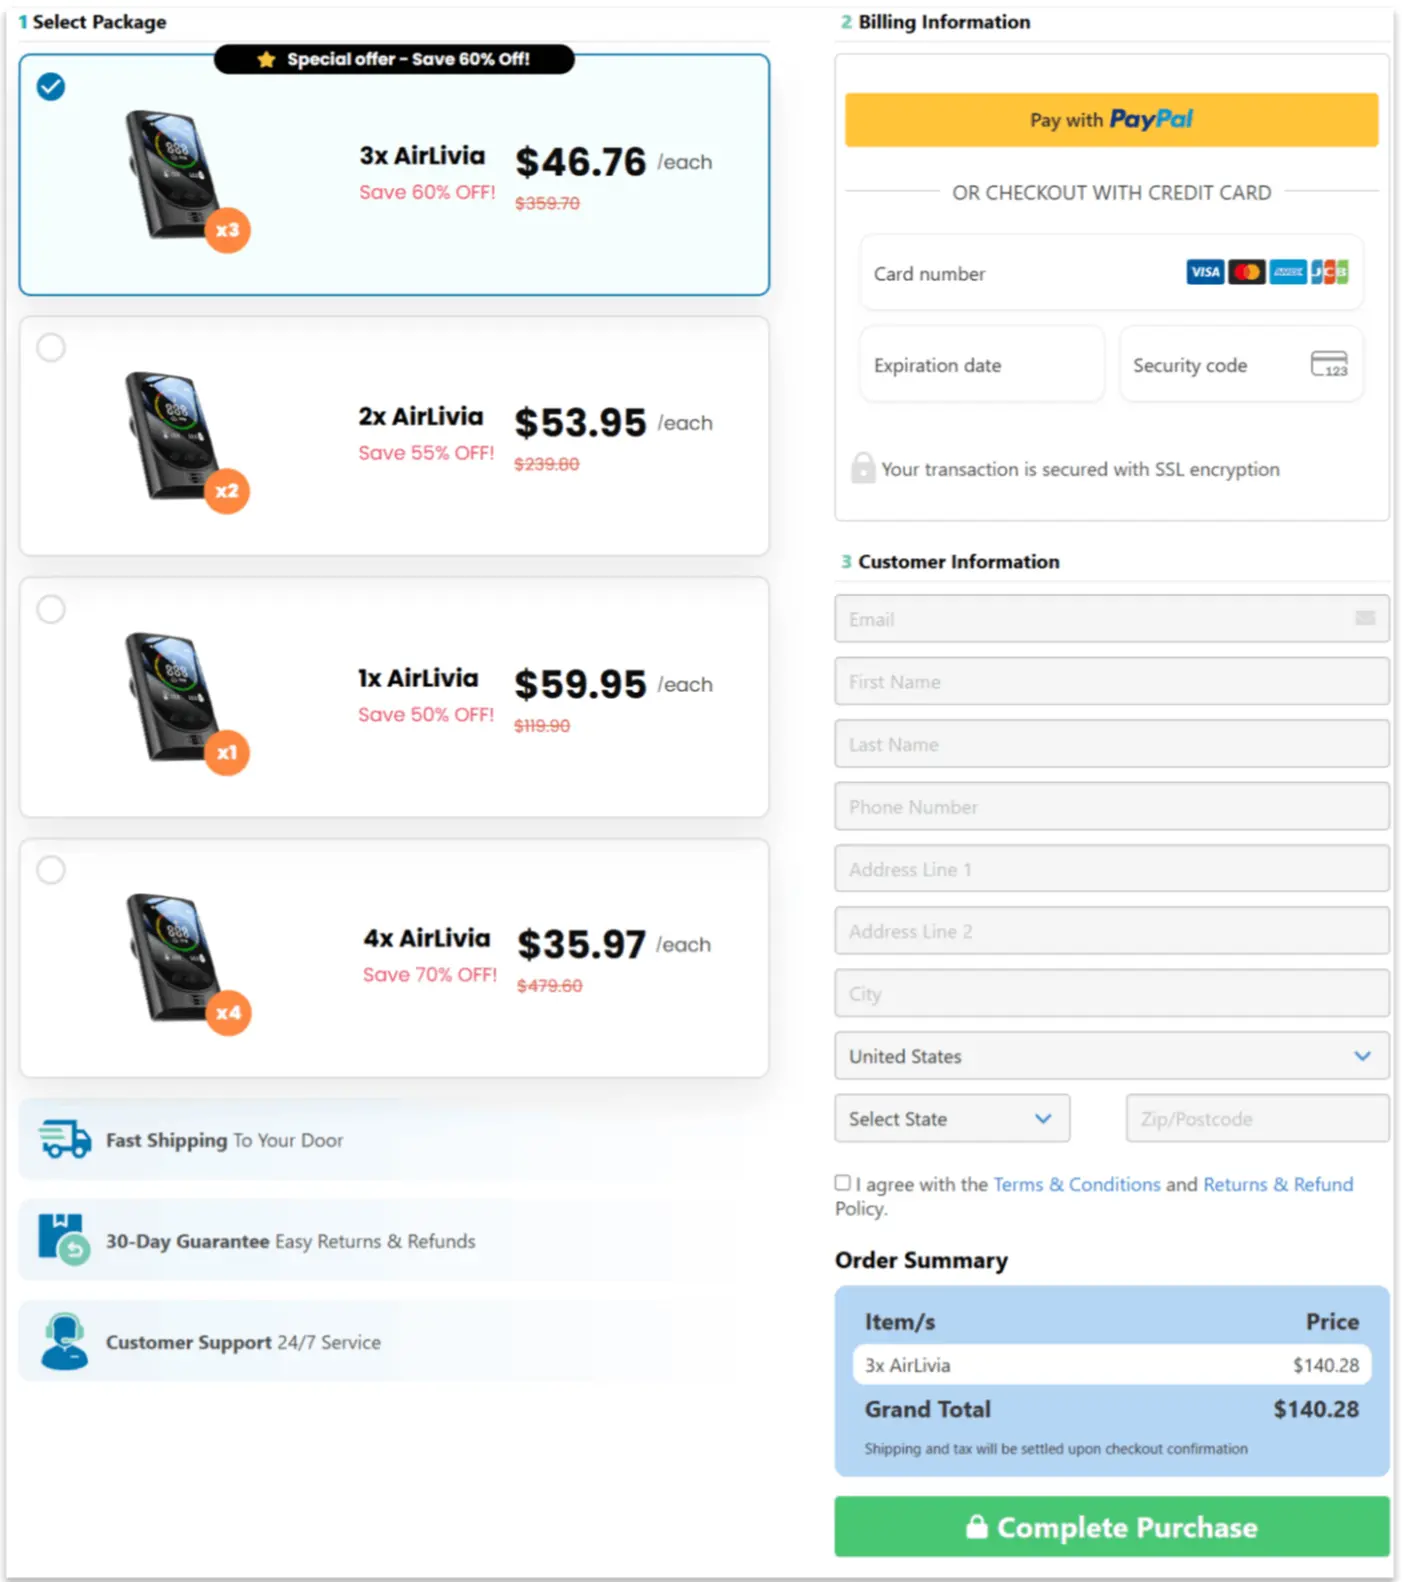1402x1582 pixels.
Task: Click the Pay with PayPal button
Action: pos(1111,119)
